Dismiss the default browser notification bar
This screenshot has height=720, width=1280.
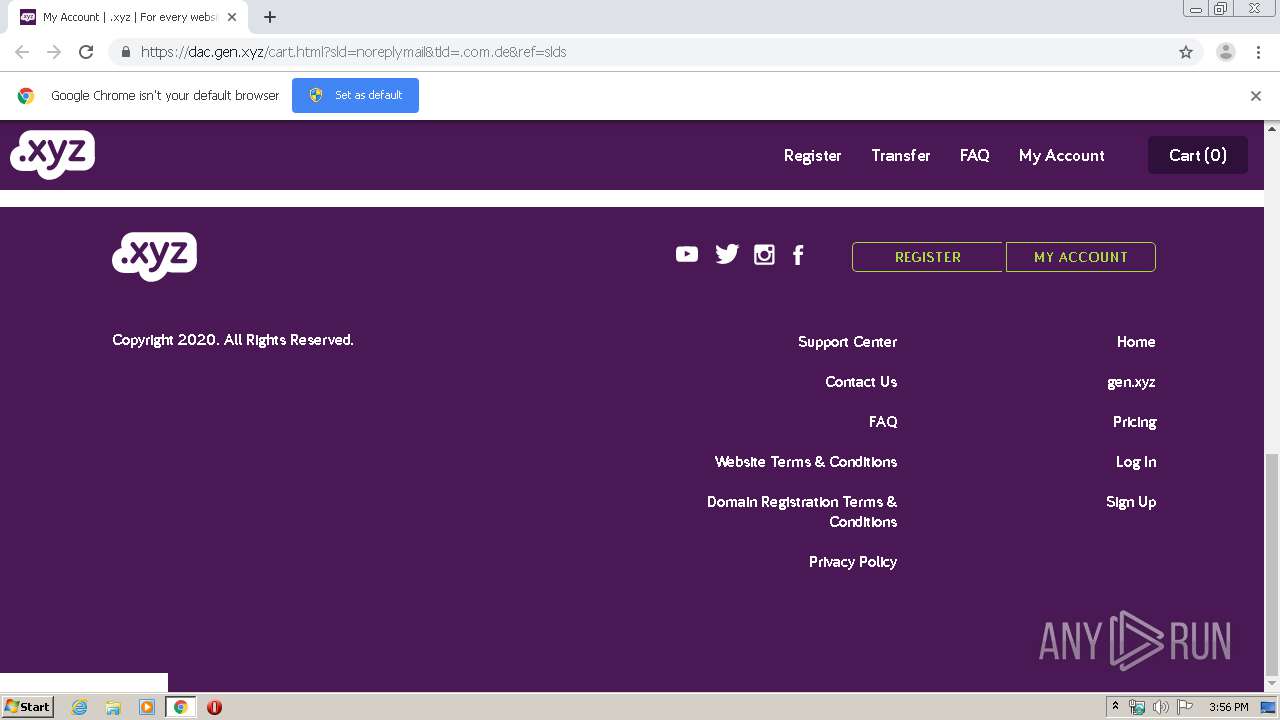click(x=1256, y=96)
